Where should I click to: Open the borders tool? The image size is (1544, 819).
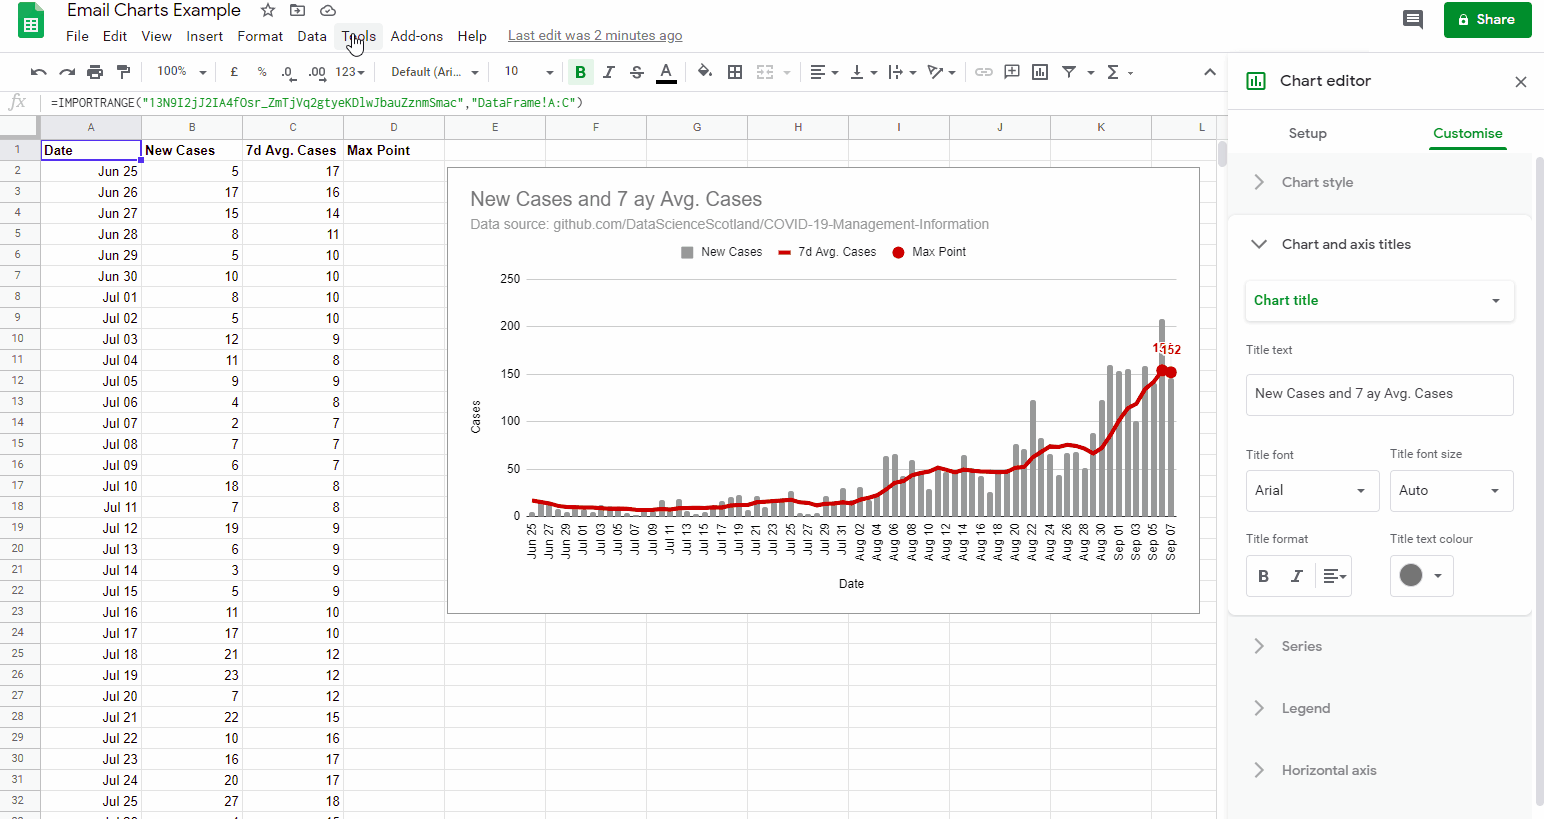(735, 72)
